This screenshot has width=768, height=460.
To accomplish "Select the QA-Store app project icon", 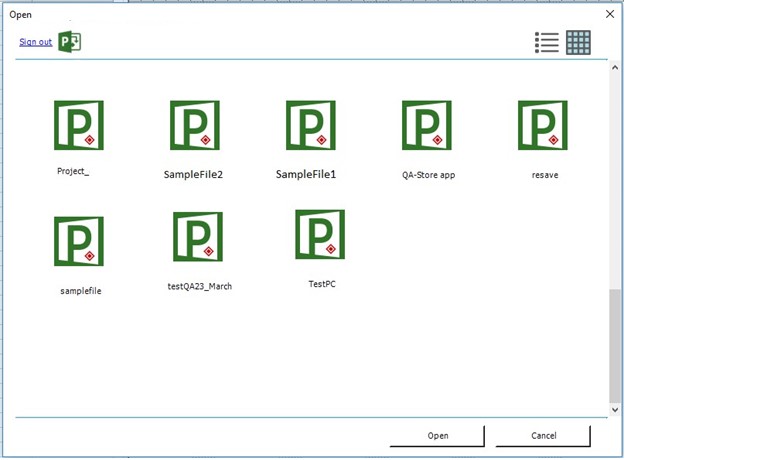I will pyautogui.click(x=427, y=125).
